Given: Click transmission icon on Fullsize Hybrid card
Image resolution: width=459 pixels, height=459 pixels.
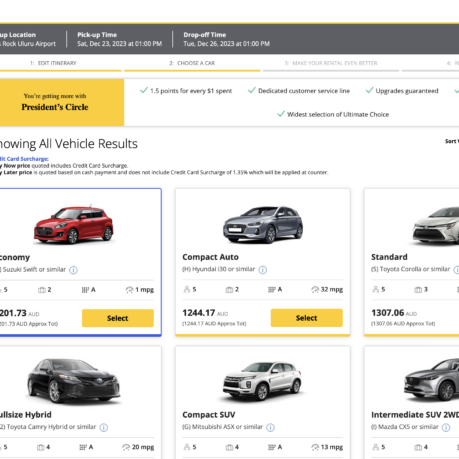Looking at the screenshot, I should (83, 447).
